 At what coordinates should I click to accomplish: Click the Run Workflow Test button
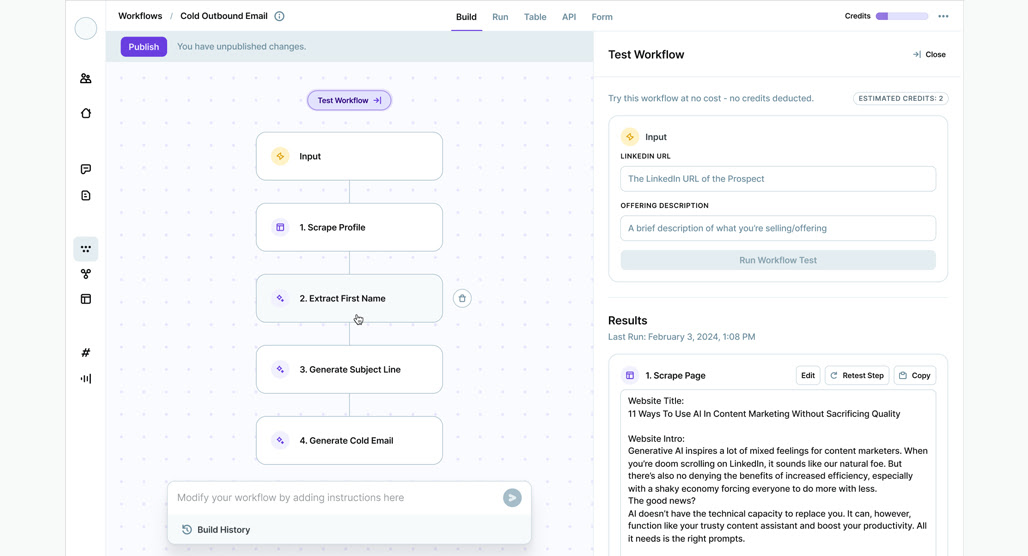[x=778, y=260]
